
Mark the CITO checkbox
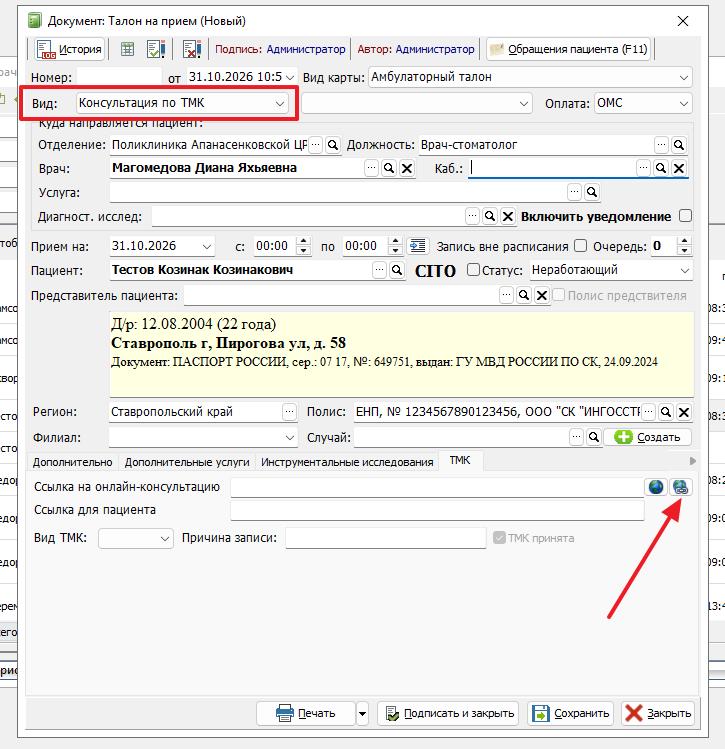click(473, 269)
